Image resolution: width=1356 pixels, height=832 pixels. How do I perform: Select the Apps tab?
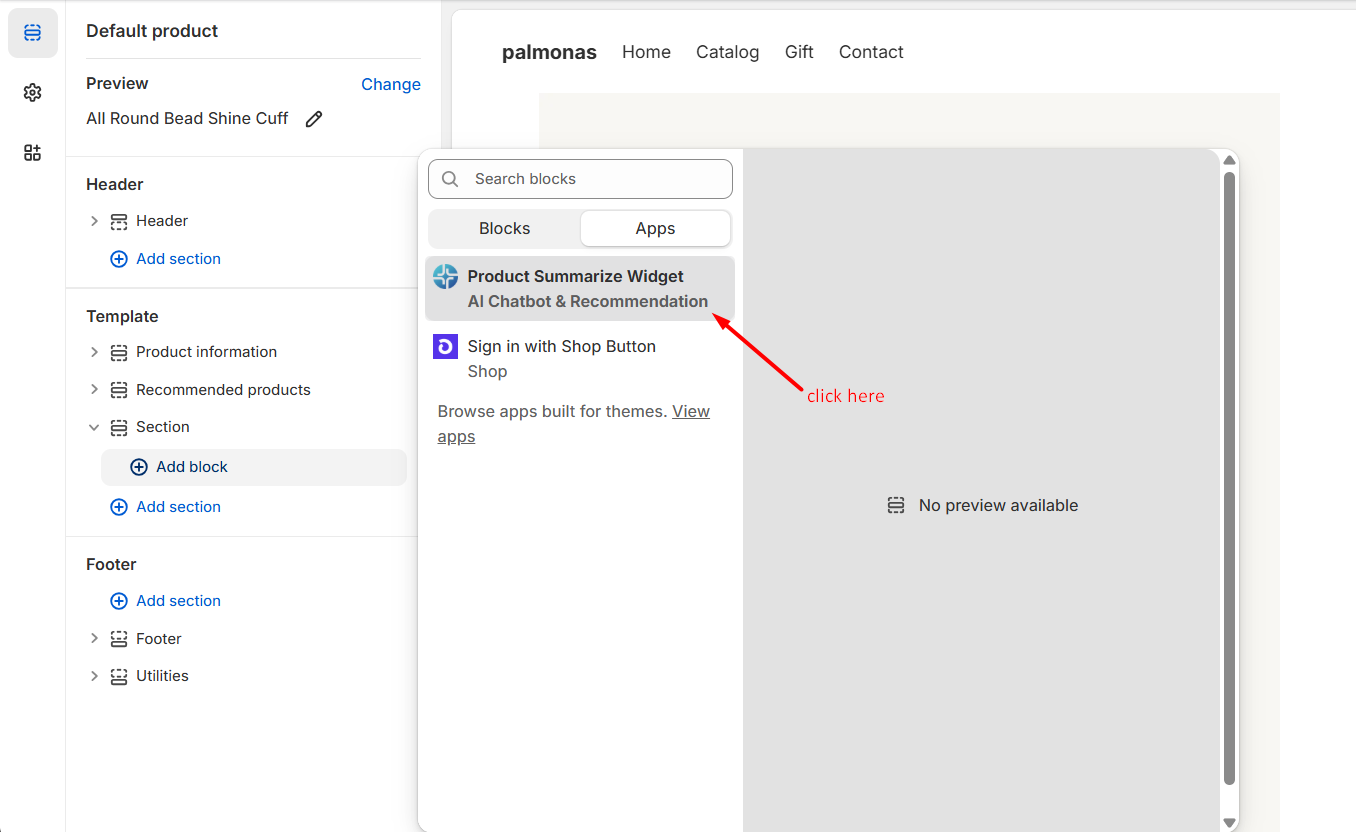point(655,228)
